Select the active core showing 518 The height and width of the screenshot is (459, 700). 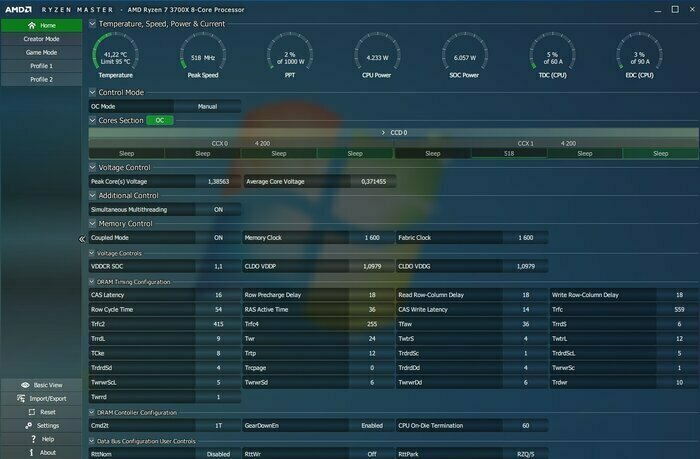click(509, 154)
